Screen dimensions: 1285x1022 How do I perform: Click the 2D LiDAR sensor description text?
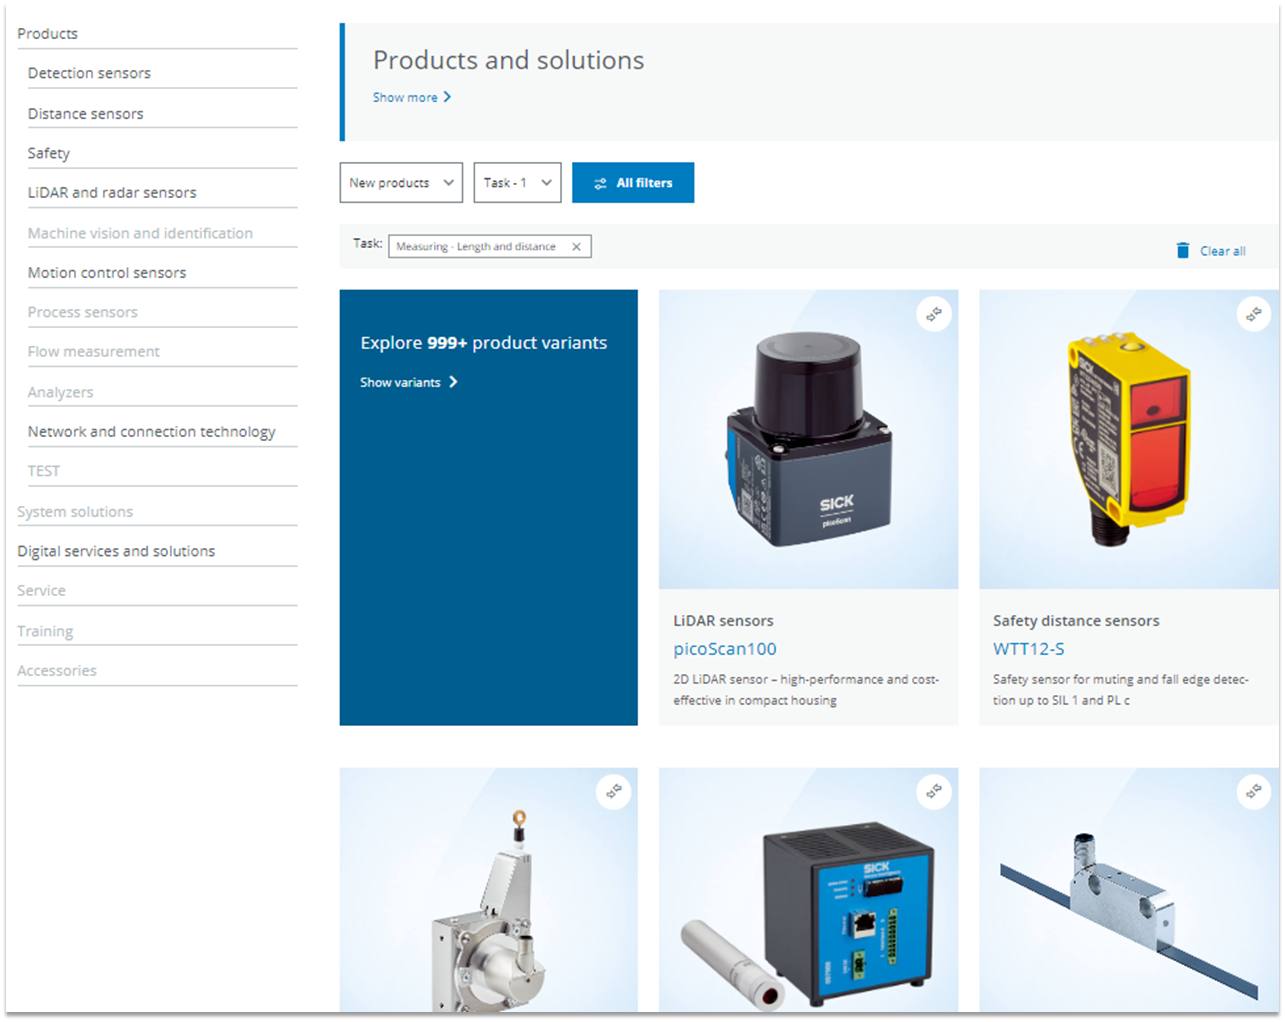pos(806,690)
